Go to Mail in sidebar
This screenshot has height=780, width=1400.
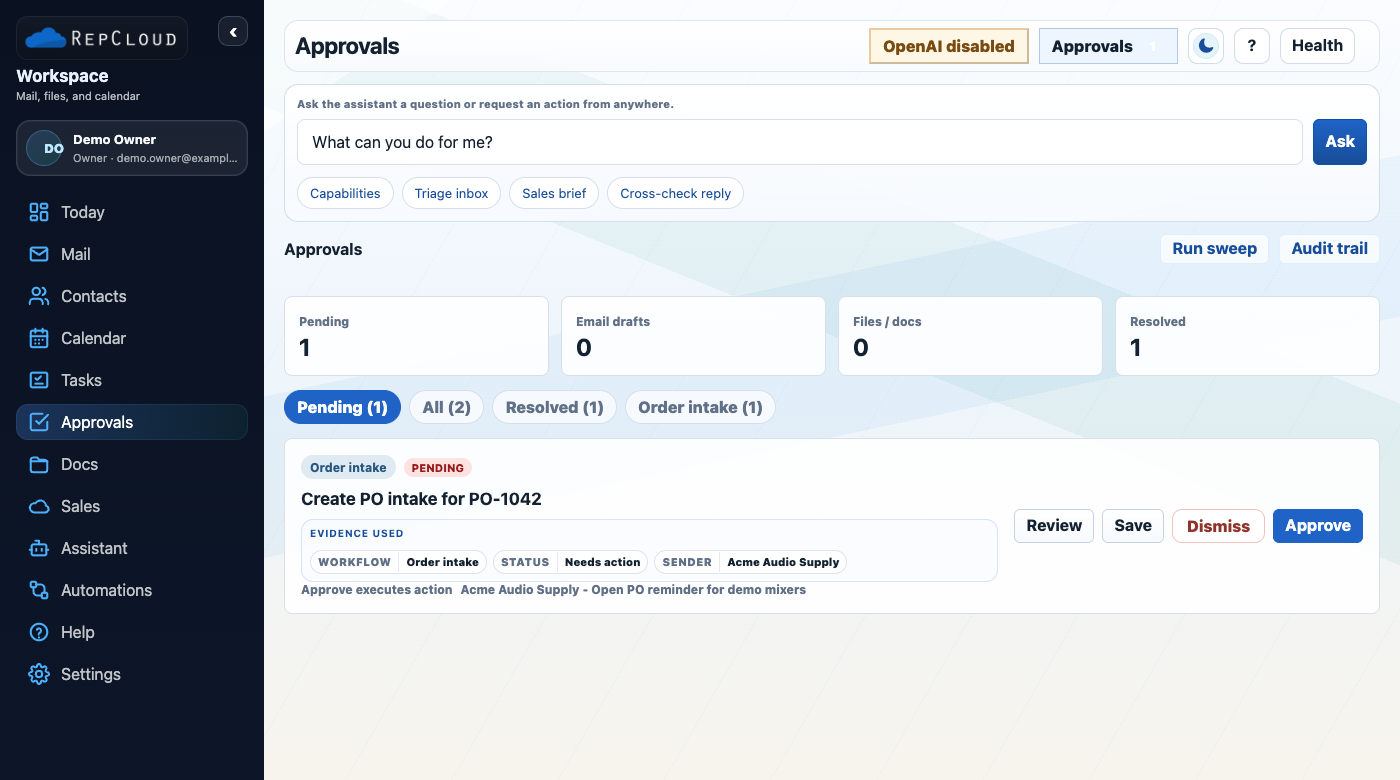(x=76, y=254)
